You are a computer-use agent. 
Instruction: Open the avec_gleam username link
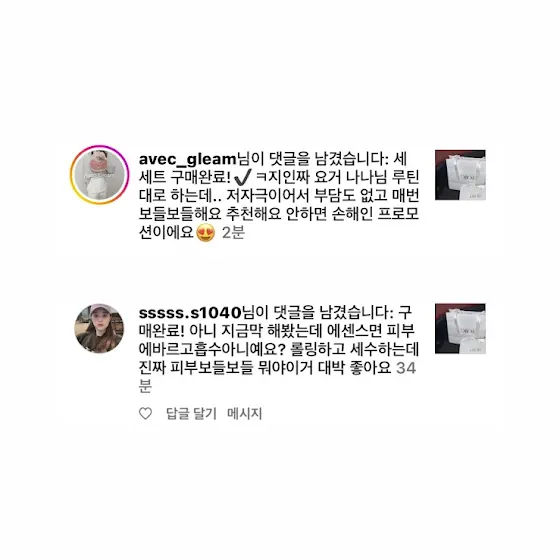pos(188,159)
